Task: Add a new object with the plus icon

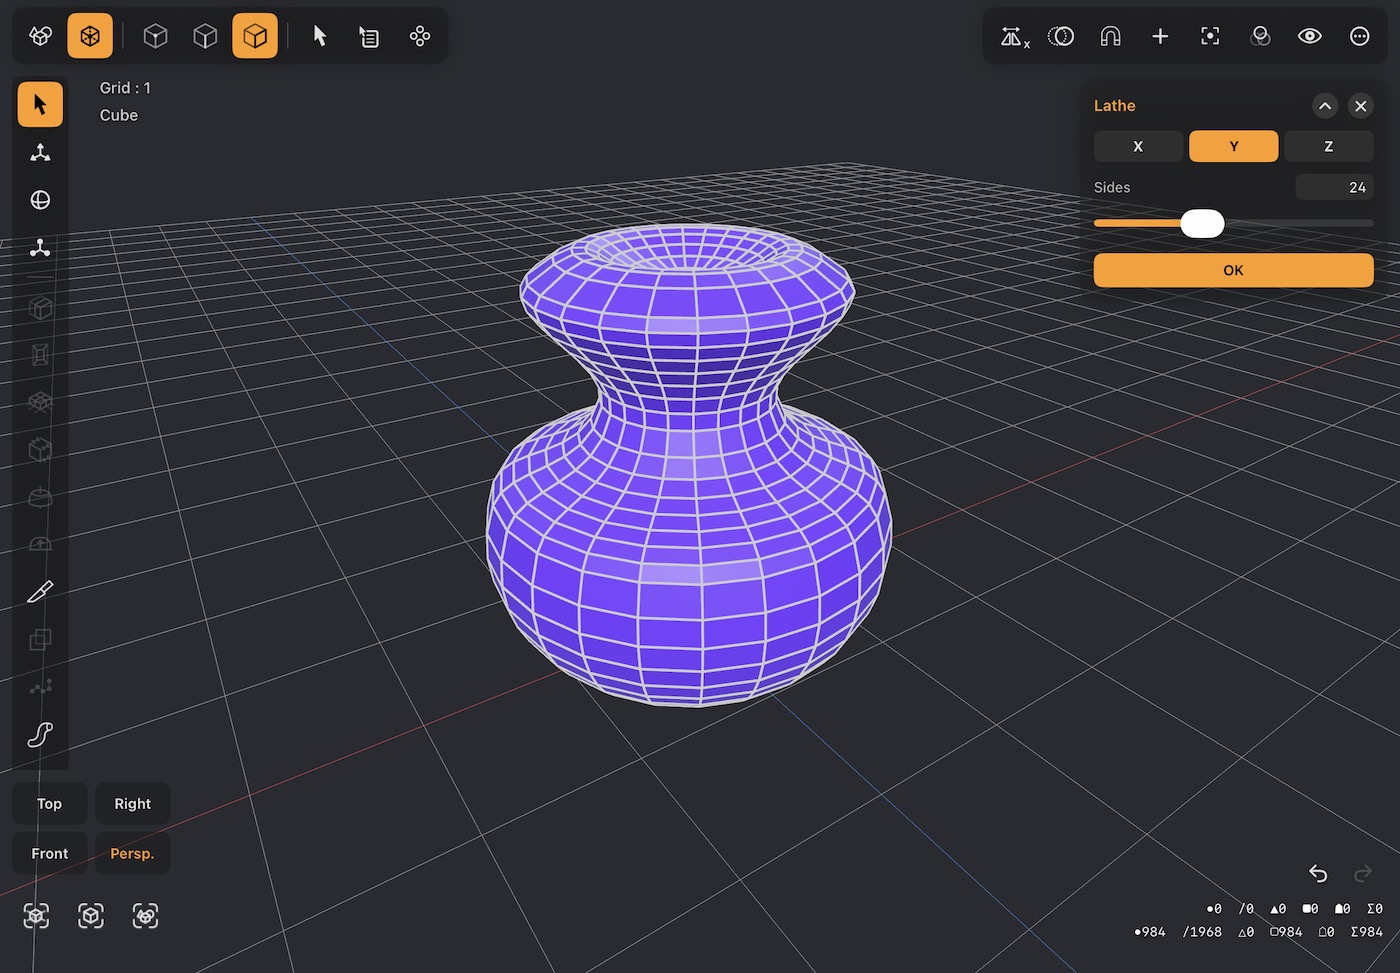Action: coord(1160,37)
